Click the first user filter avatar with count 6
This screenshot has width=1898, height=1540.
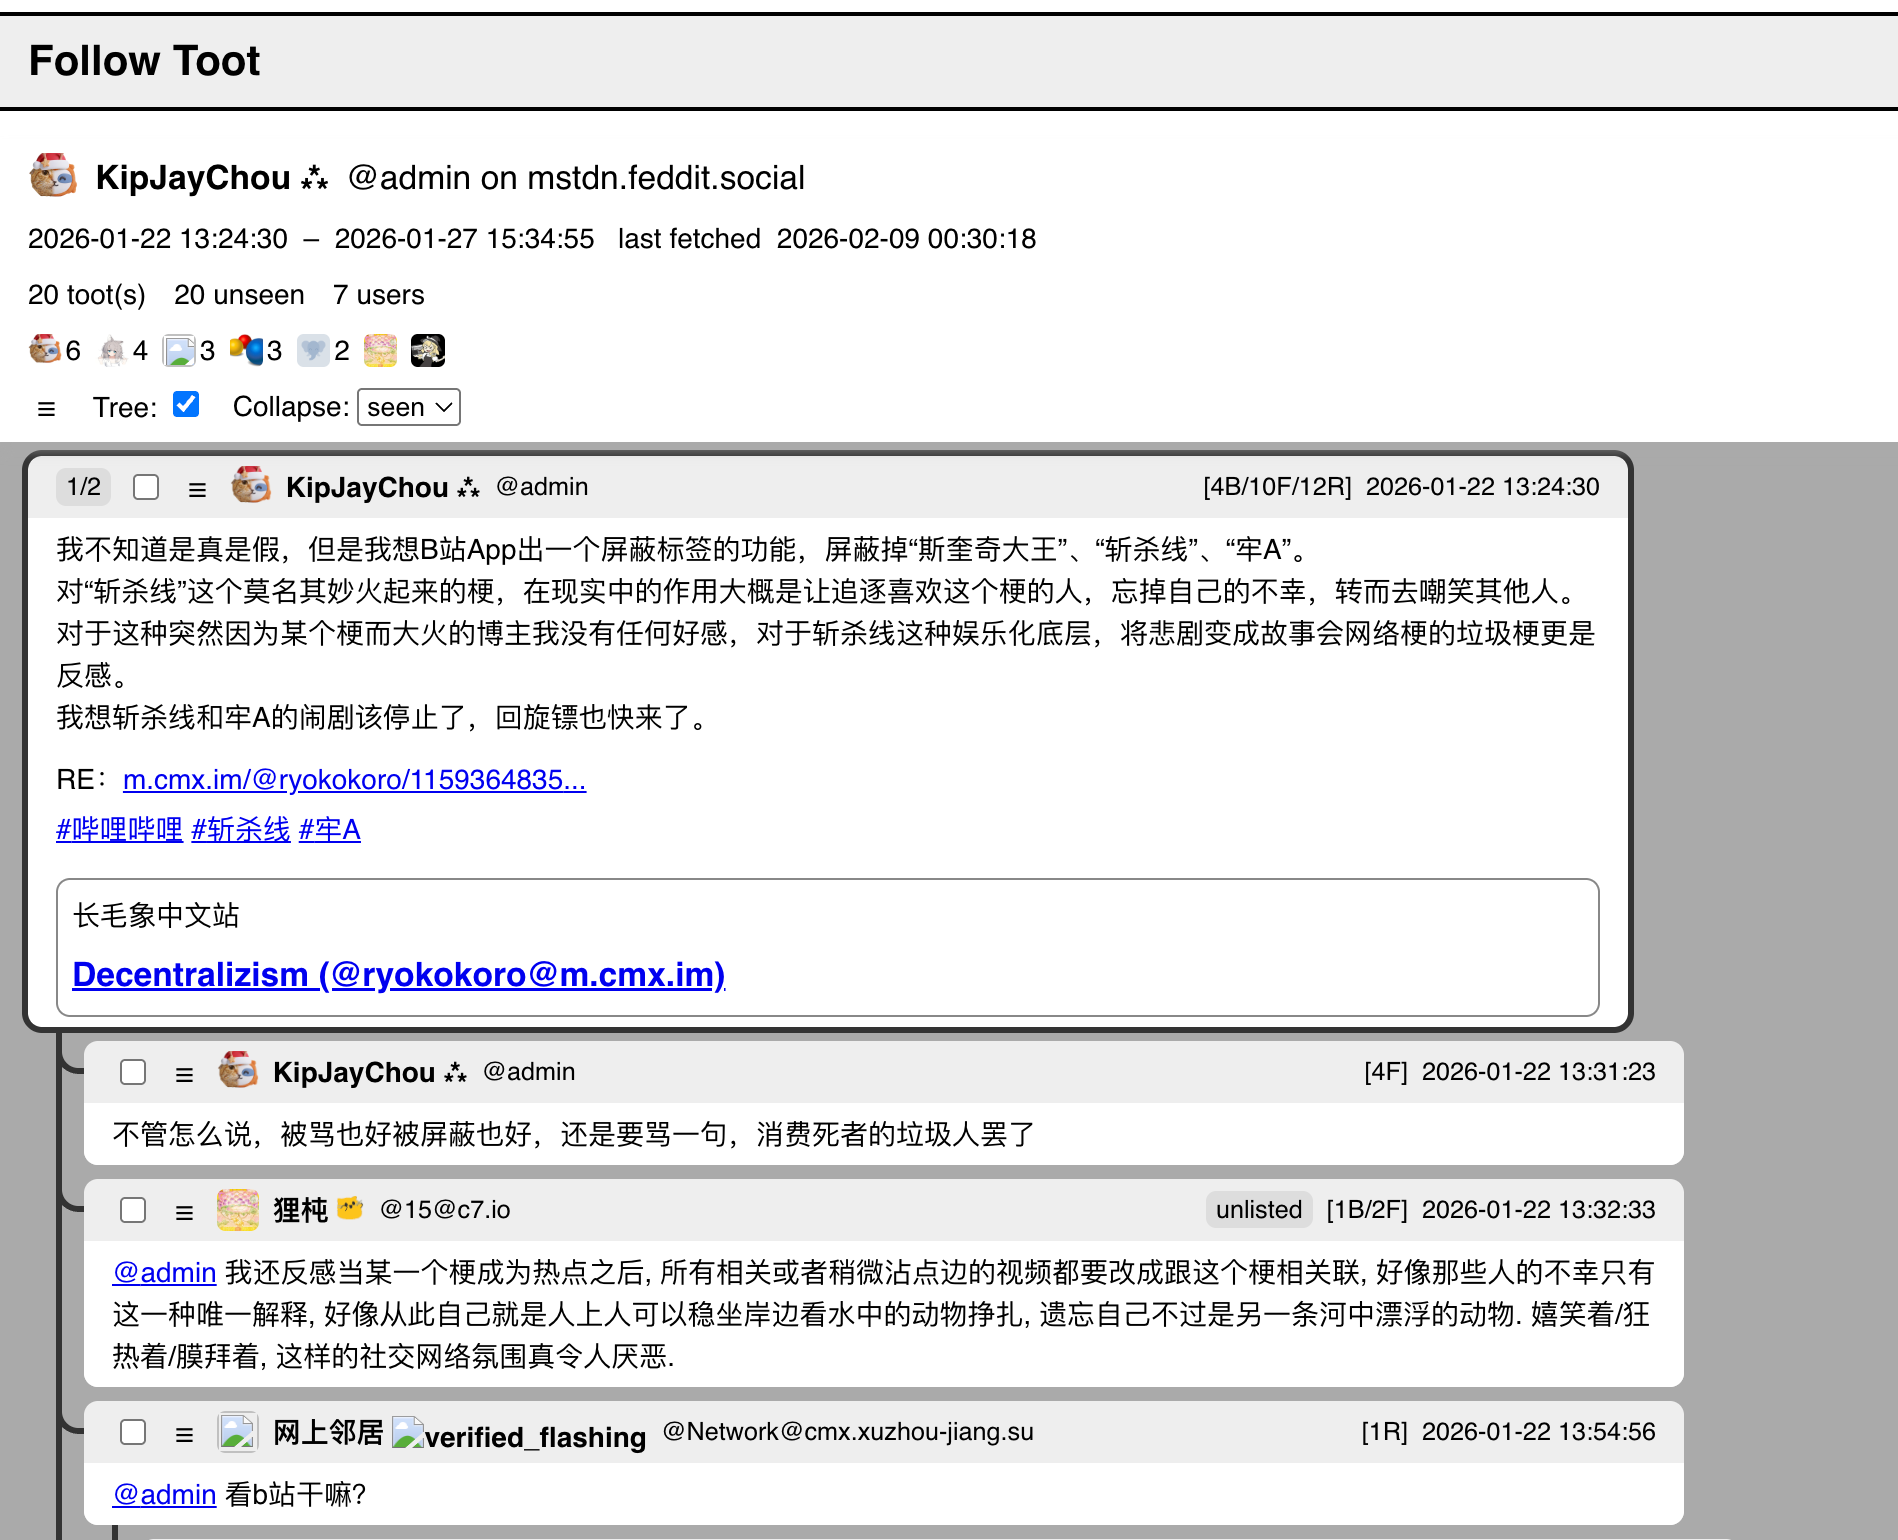coord(45,350)
